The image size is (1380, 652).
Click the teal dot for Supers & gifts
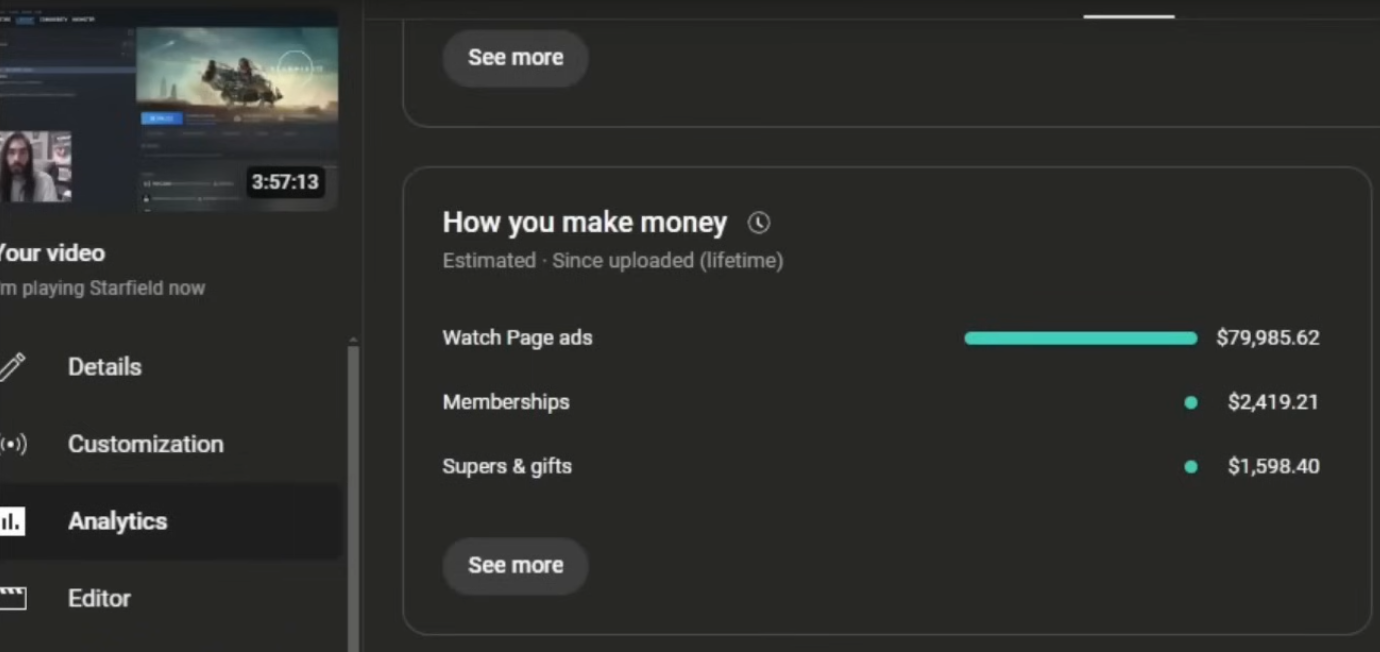pyautogui.click(x=1190, y=467)
